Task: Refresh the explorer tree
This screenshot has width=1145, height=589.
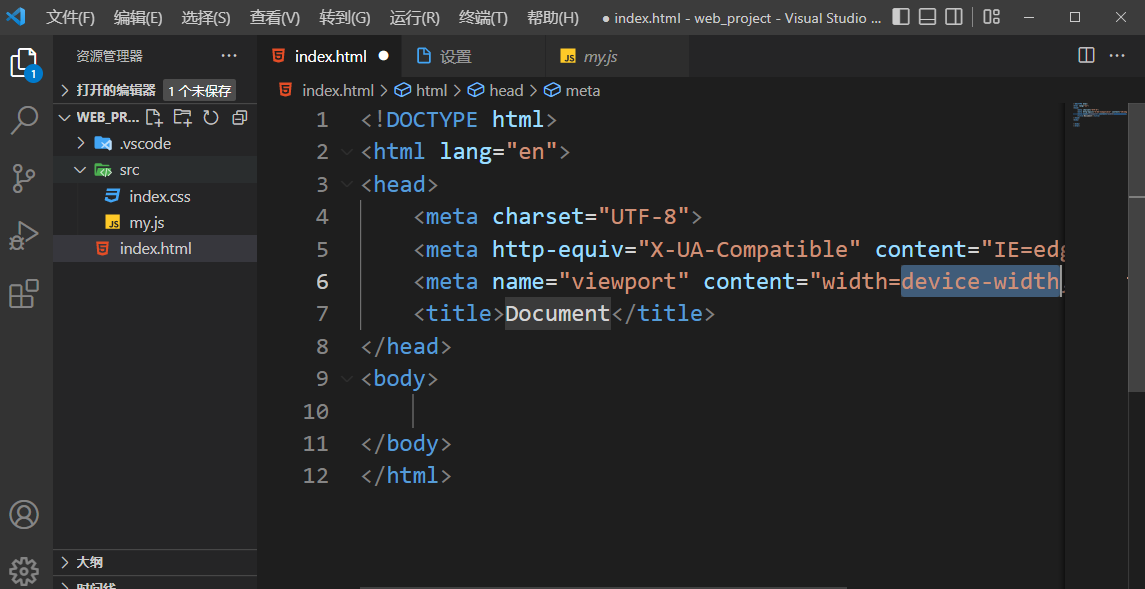Action: pyautogui.click(x=211, y=118)
